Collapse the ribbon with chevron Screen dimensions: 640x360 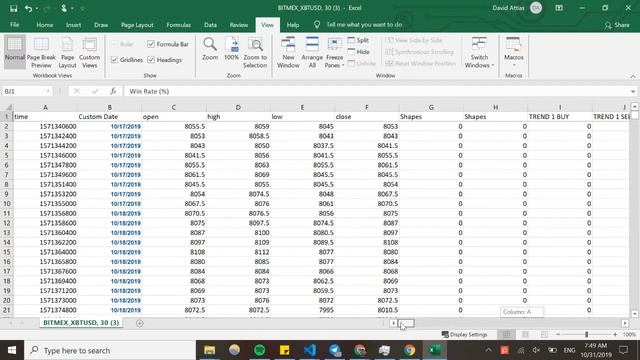(x=633, y=76)
